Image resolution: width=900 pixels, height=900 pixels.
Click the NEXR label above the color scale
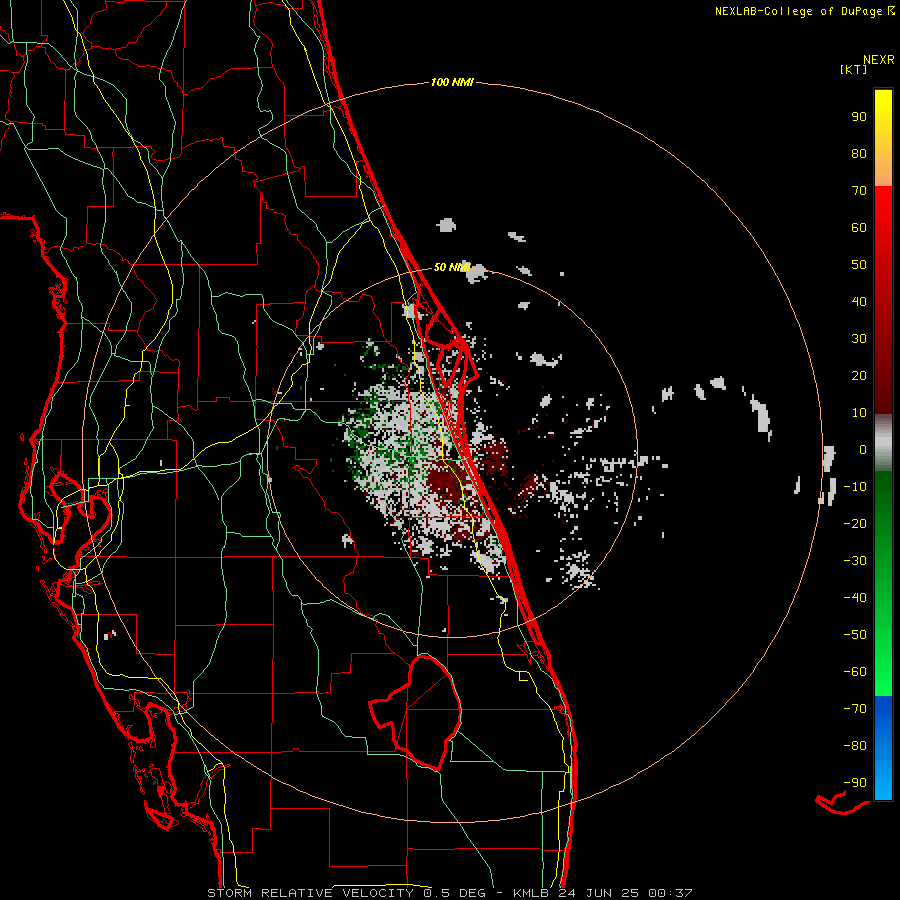(x=879, y=60)
